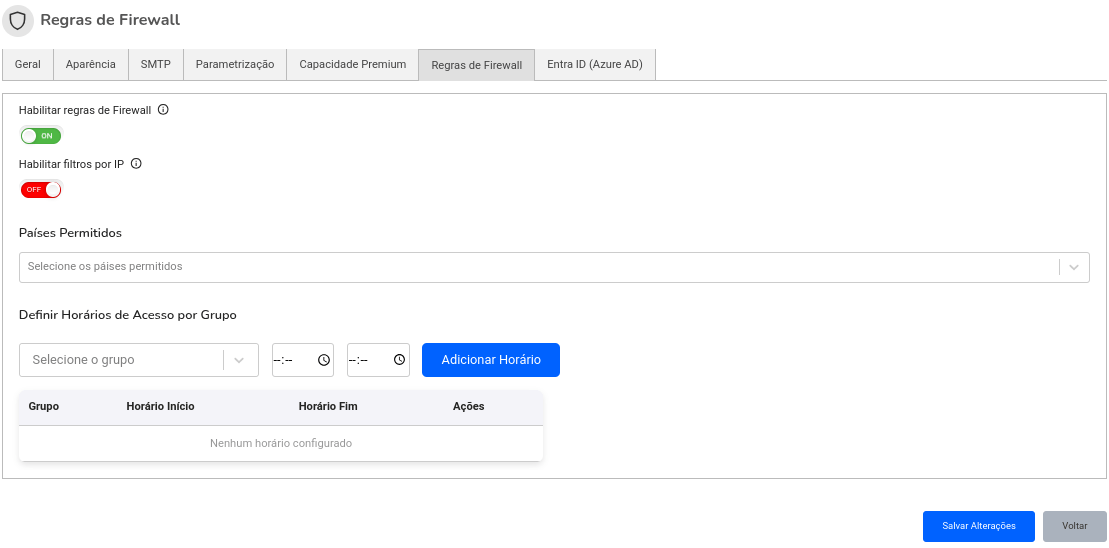1109x548 pixels.
Task: Click the Salvar Alterações button
Action: (978, 526)
